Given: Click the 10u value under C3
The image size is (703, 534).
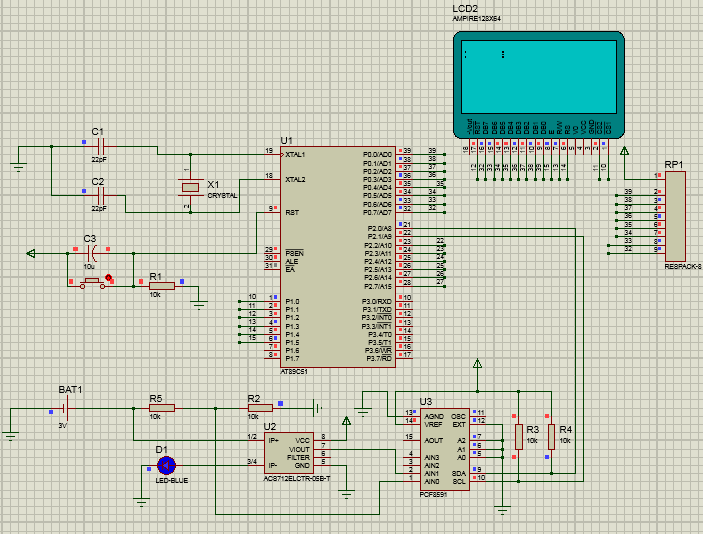Looking at the screenshot, I should [x=89, y=267].
